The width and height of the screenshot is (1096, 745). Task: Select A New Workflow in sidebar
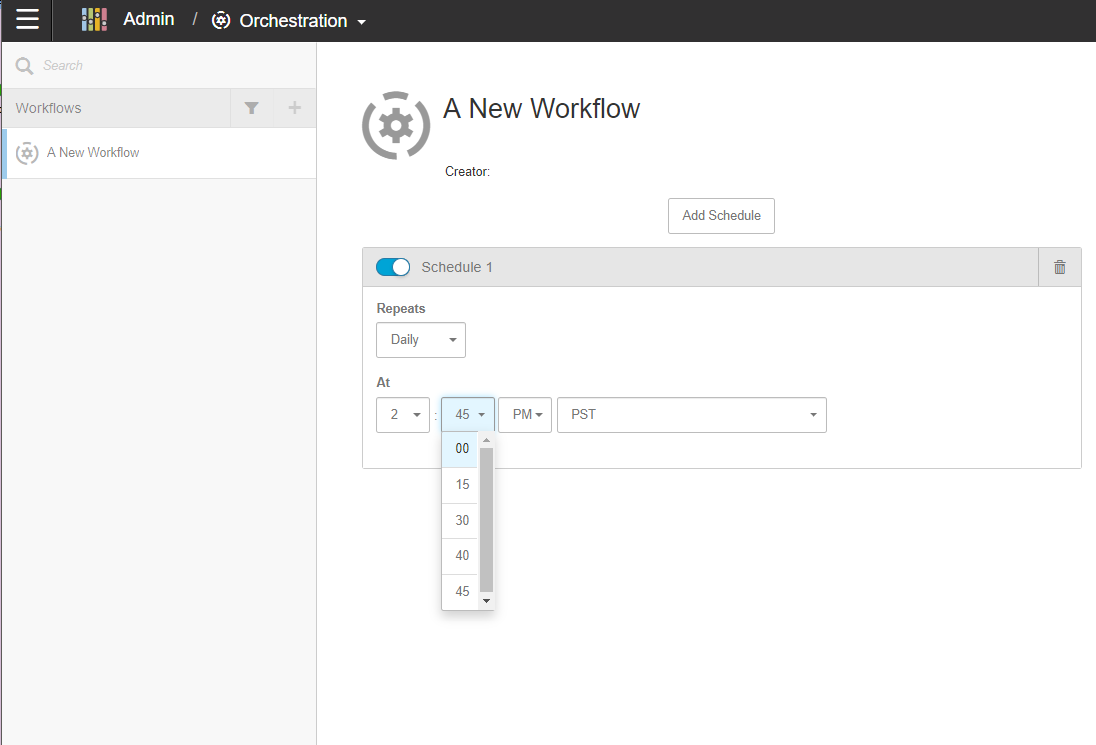(93, 153)
